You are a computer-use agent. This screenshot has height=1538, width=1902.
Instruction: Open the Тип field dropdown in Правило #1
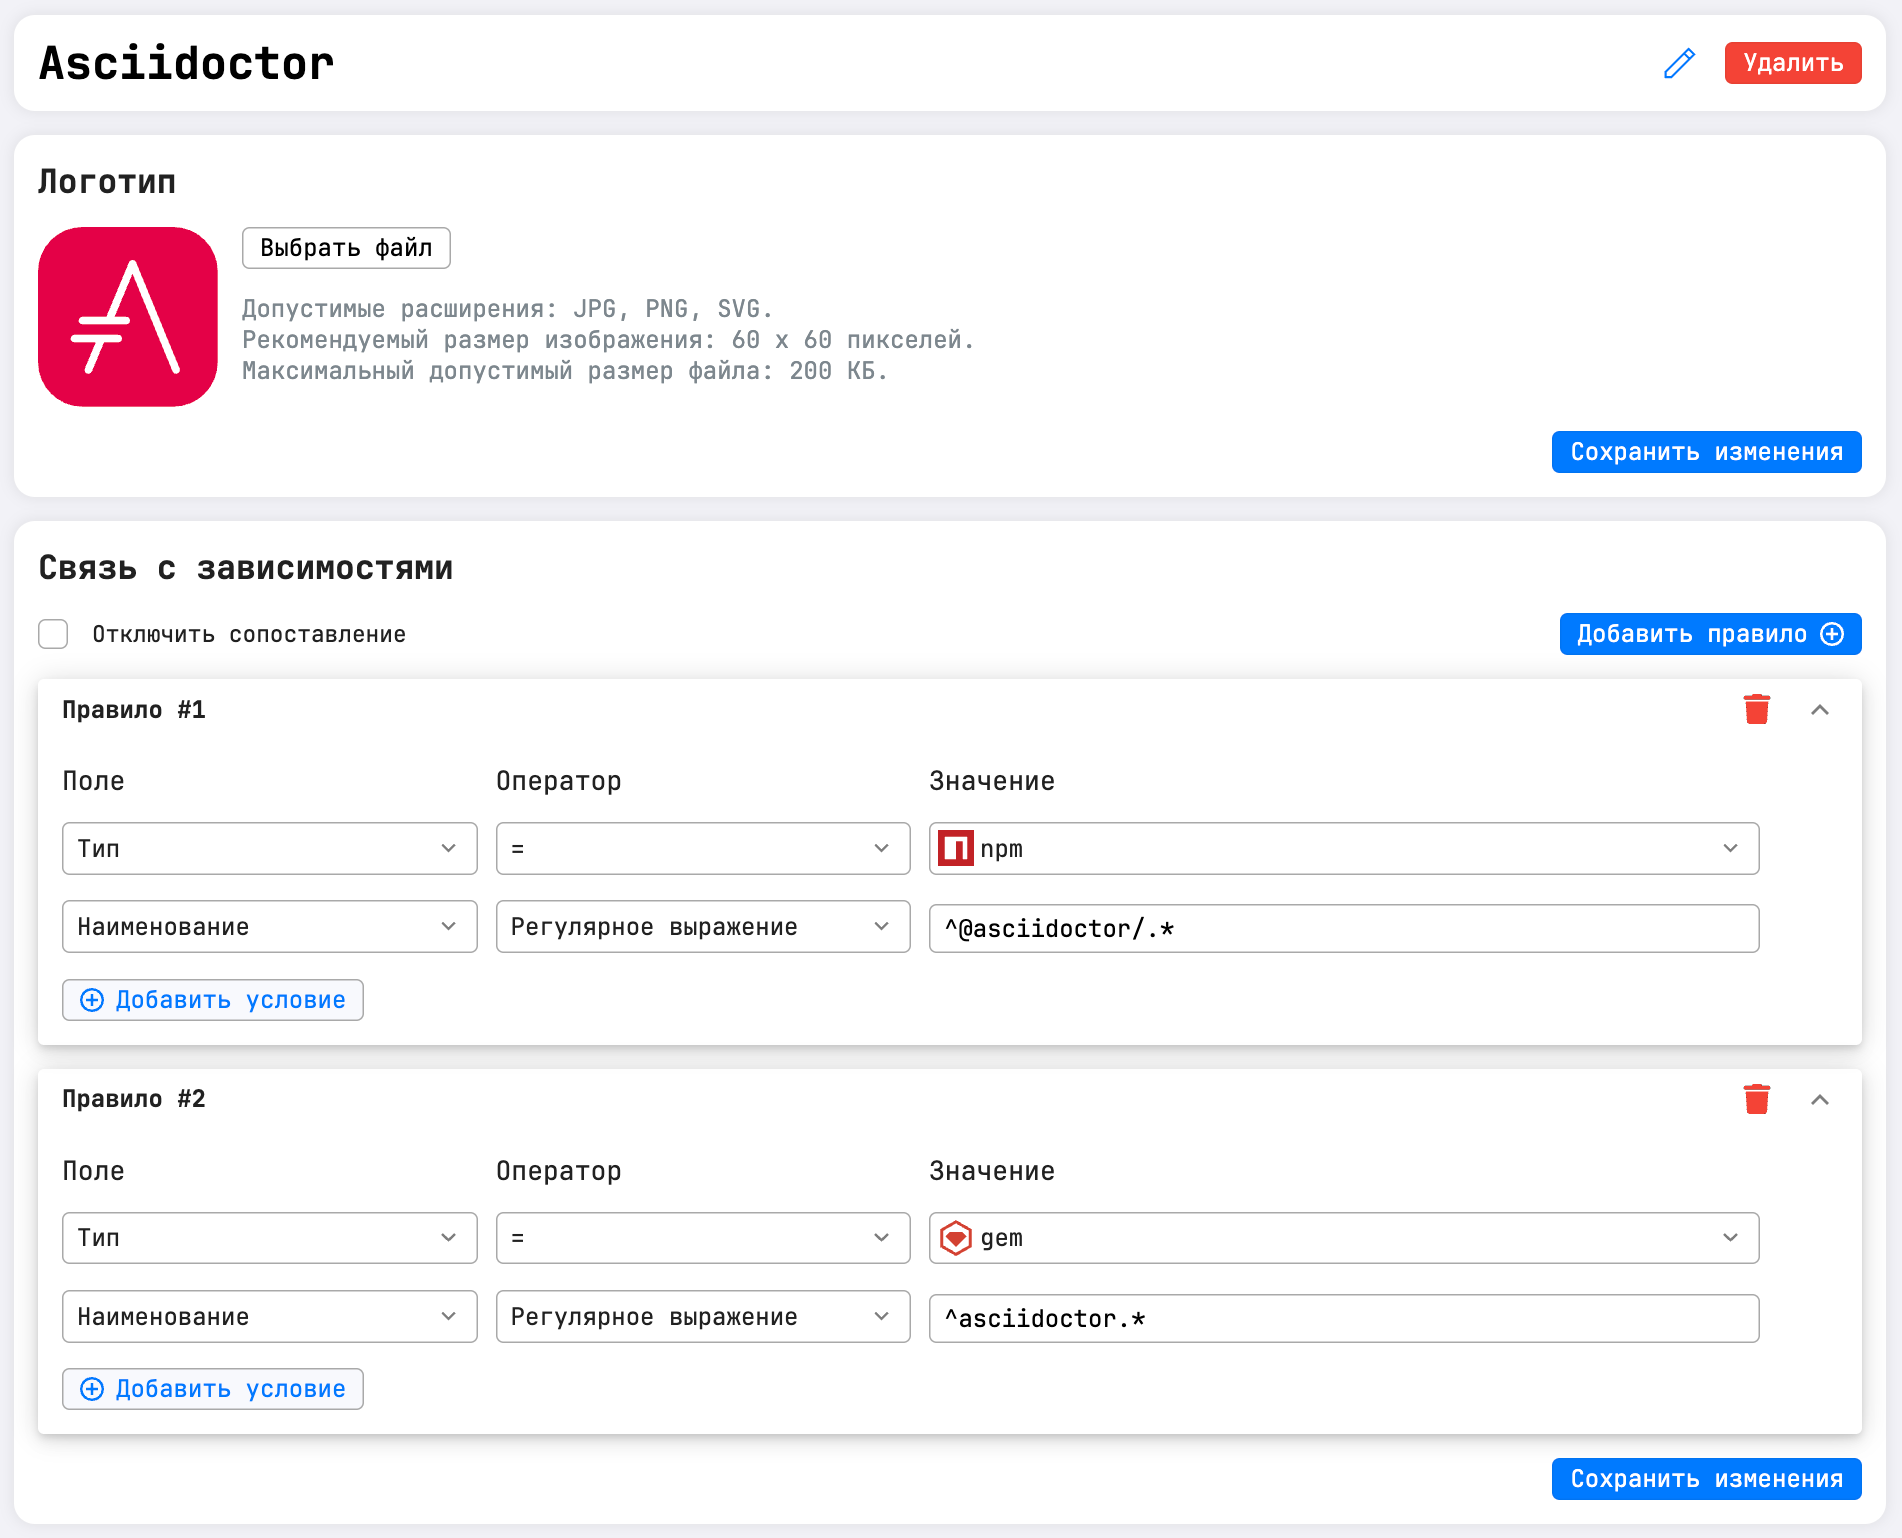click(270, 848)
